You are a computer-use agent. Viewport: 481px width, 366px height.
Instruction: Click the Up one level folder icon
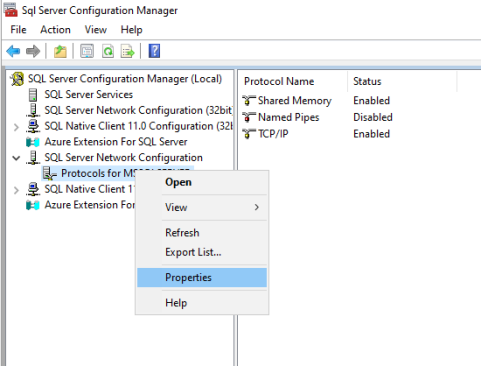[x=60, y=51]
